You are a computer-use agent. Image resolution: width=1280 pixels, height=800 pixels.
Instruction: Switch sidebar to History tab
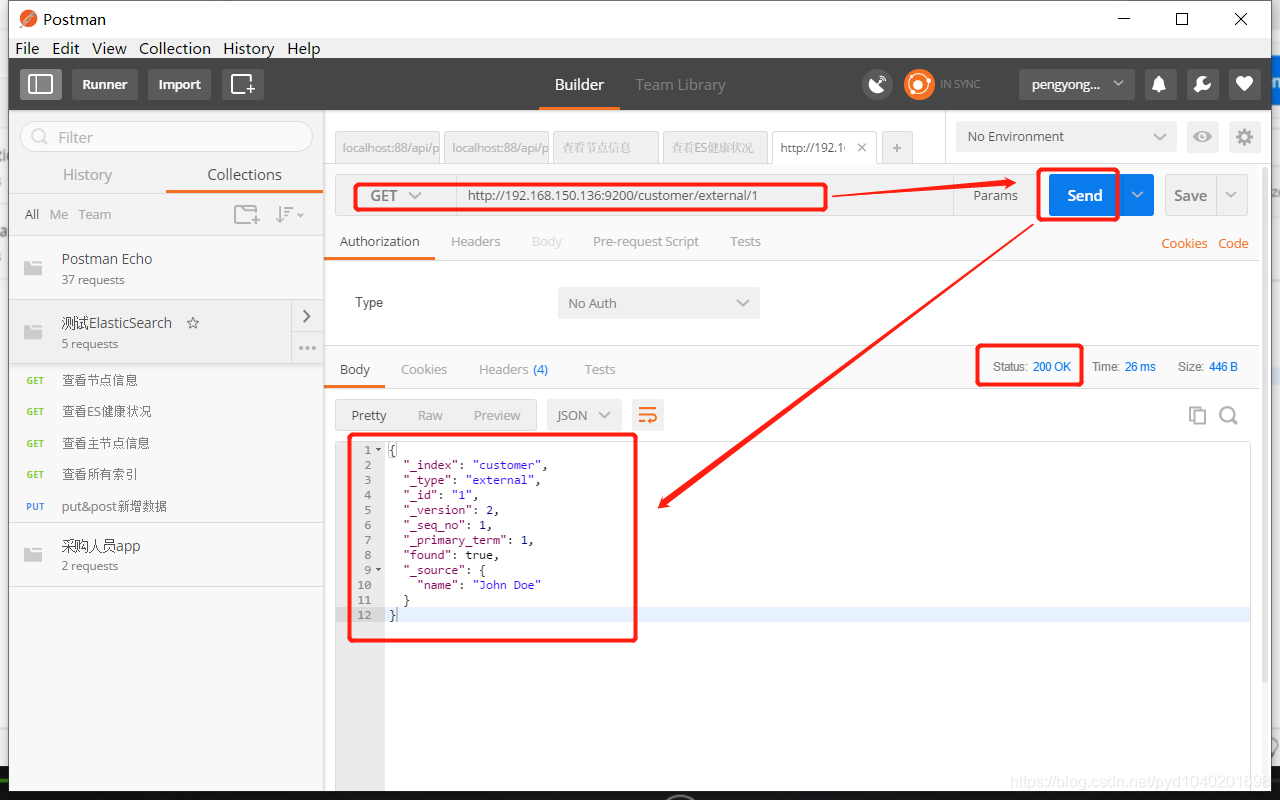click(87, 174)
